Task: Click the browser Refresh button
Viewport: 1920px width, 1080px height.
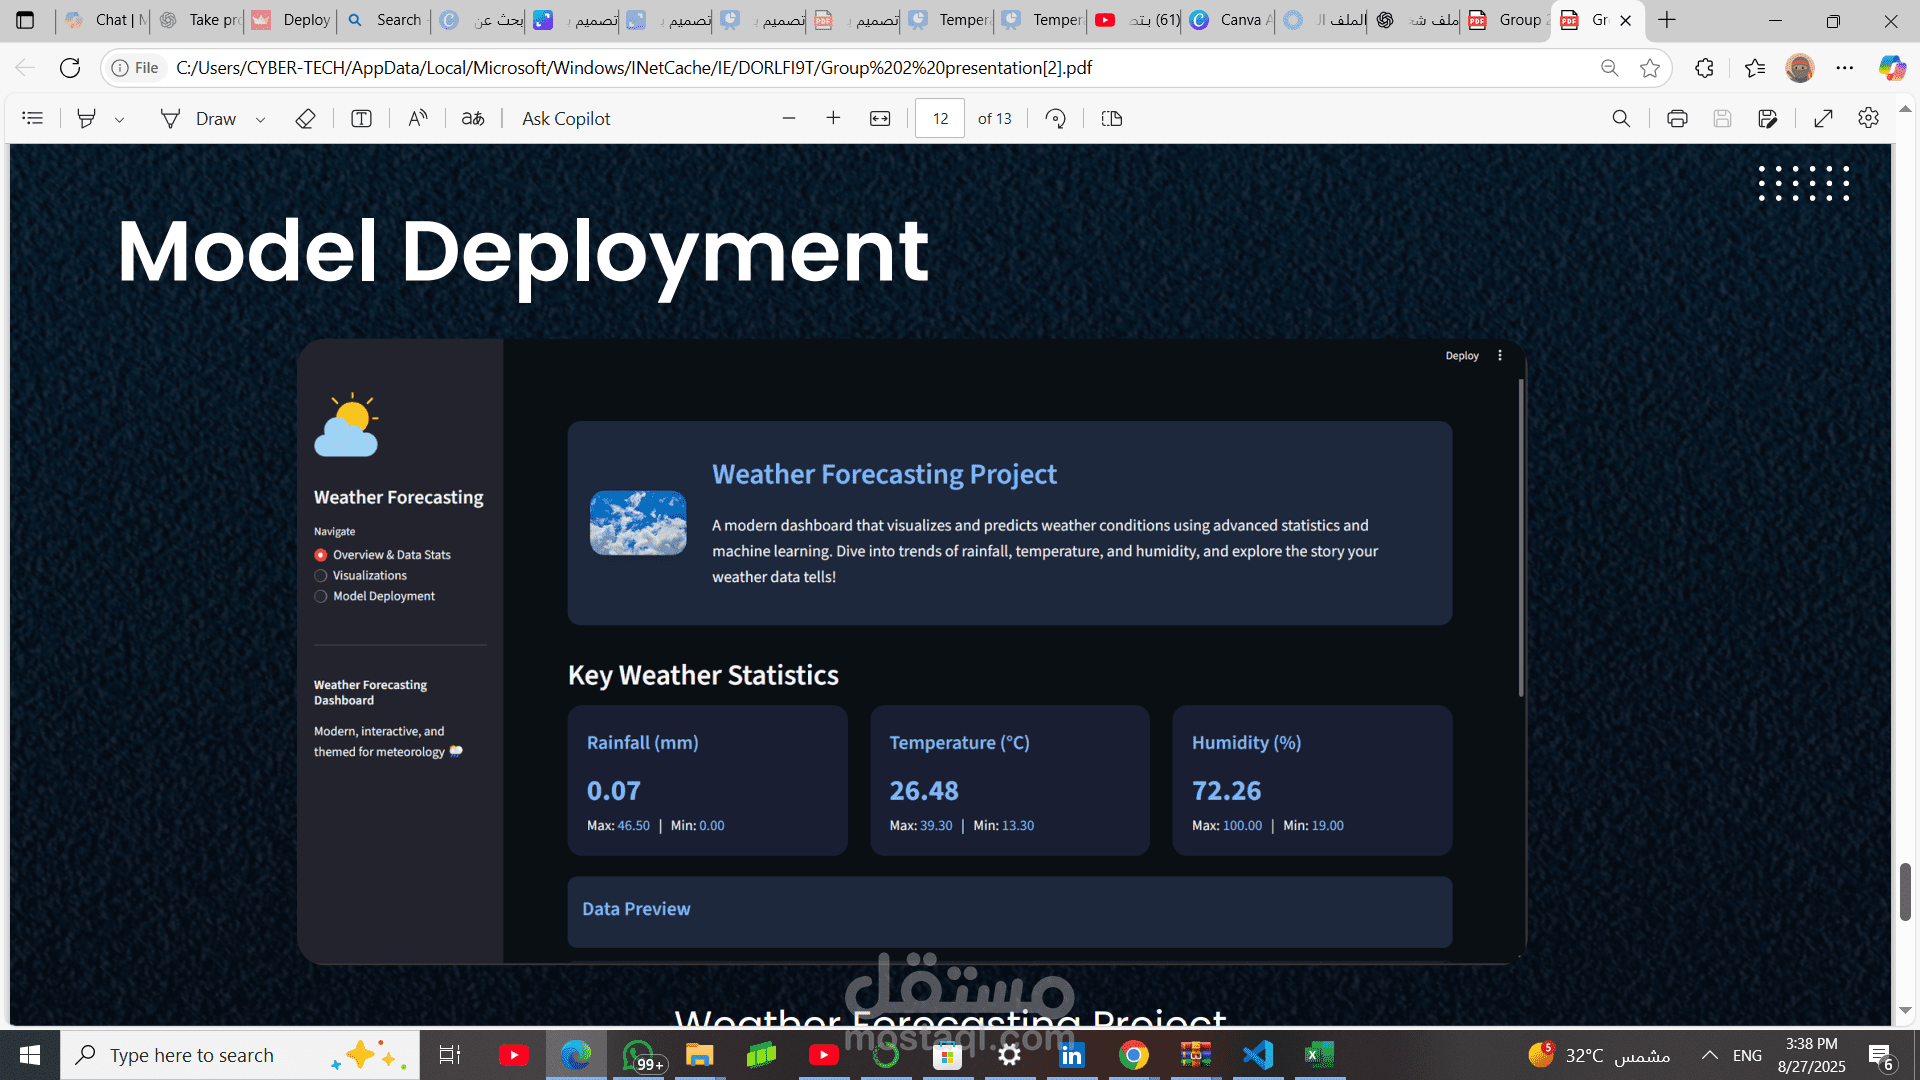Action: click(70, 68)
